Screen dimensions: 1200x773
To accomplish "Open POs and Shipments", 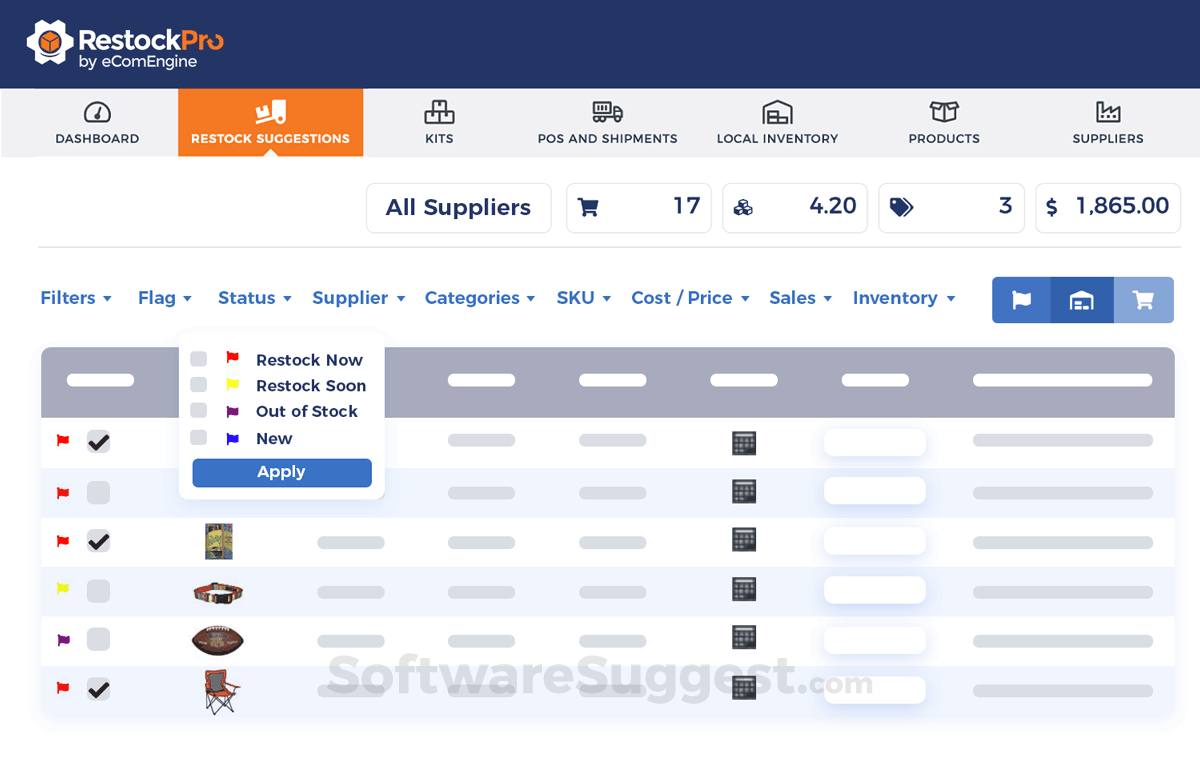I will (607, 122).
